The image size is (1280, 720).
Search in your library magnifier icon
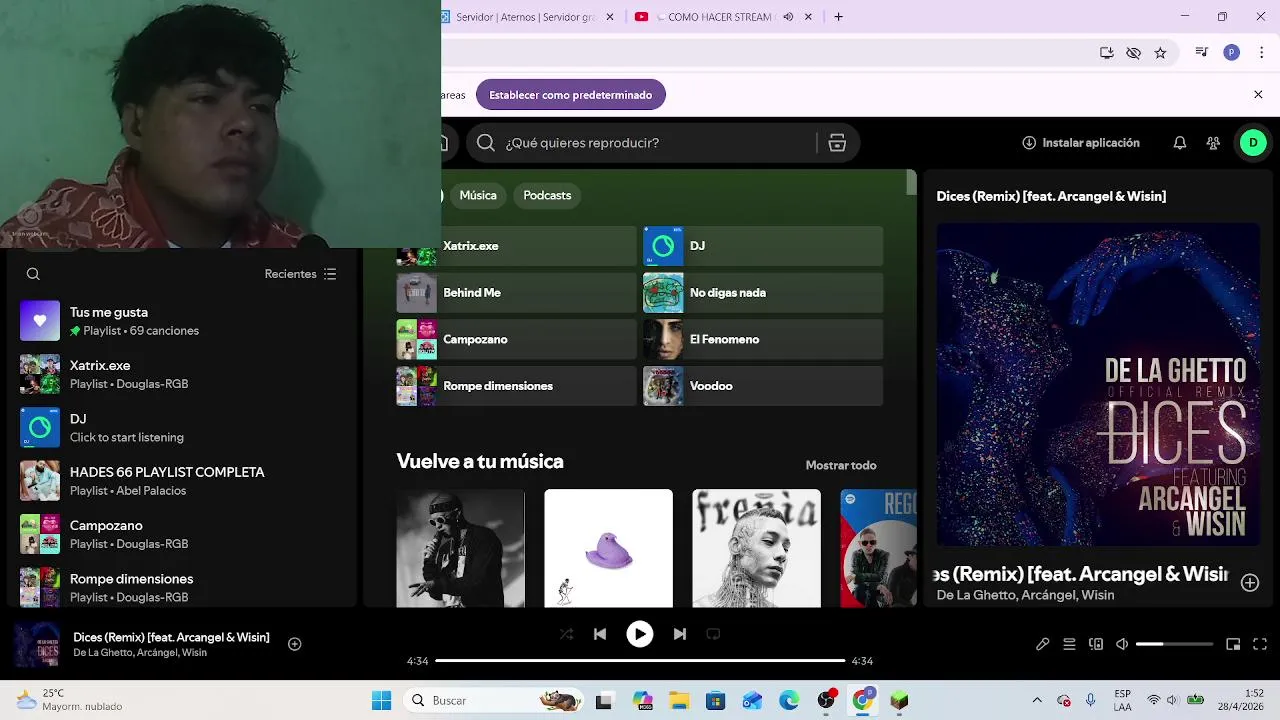(33, 274)
